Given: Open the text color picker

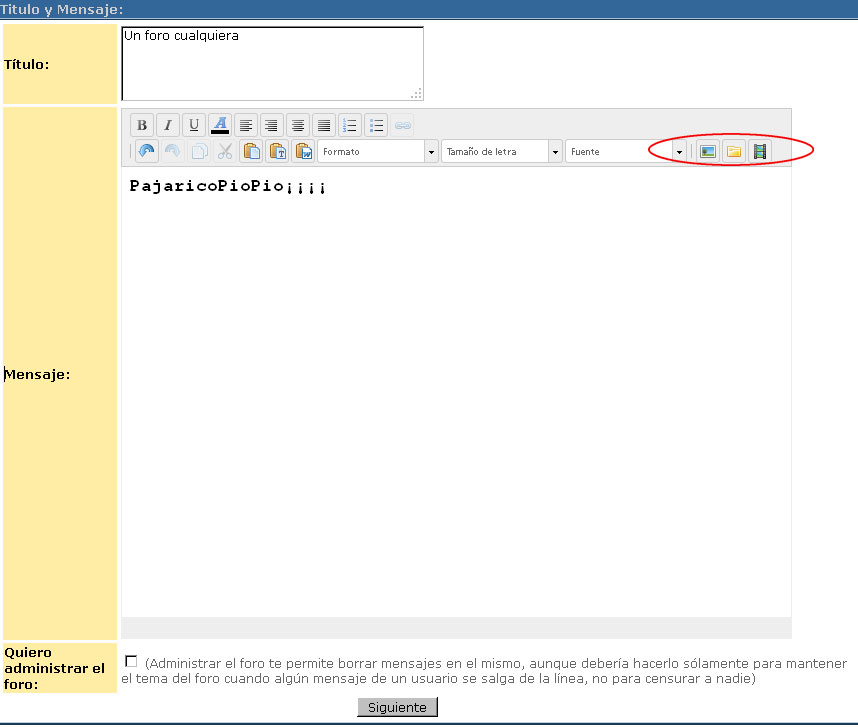Looking at the screenshot, I should tap(220, 125).
